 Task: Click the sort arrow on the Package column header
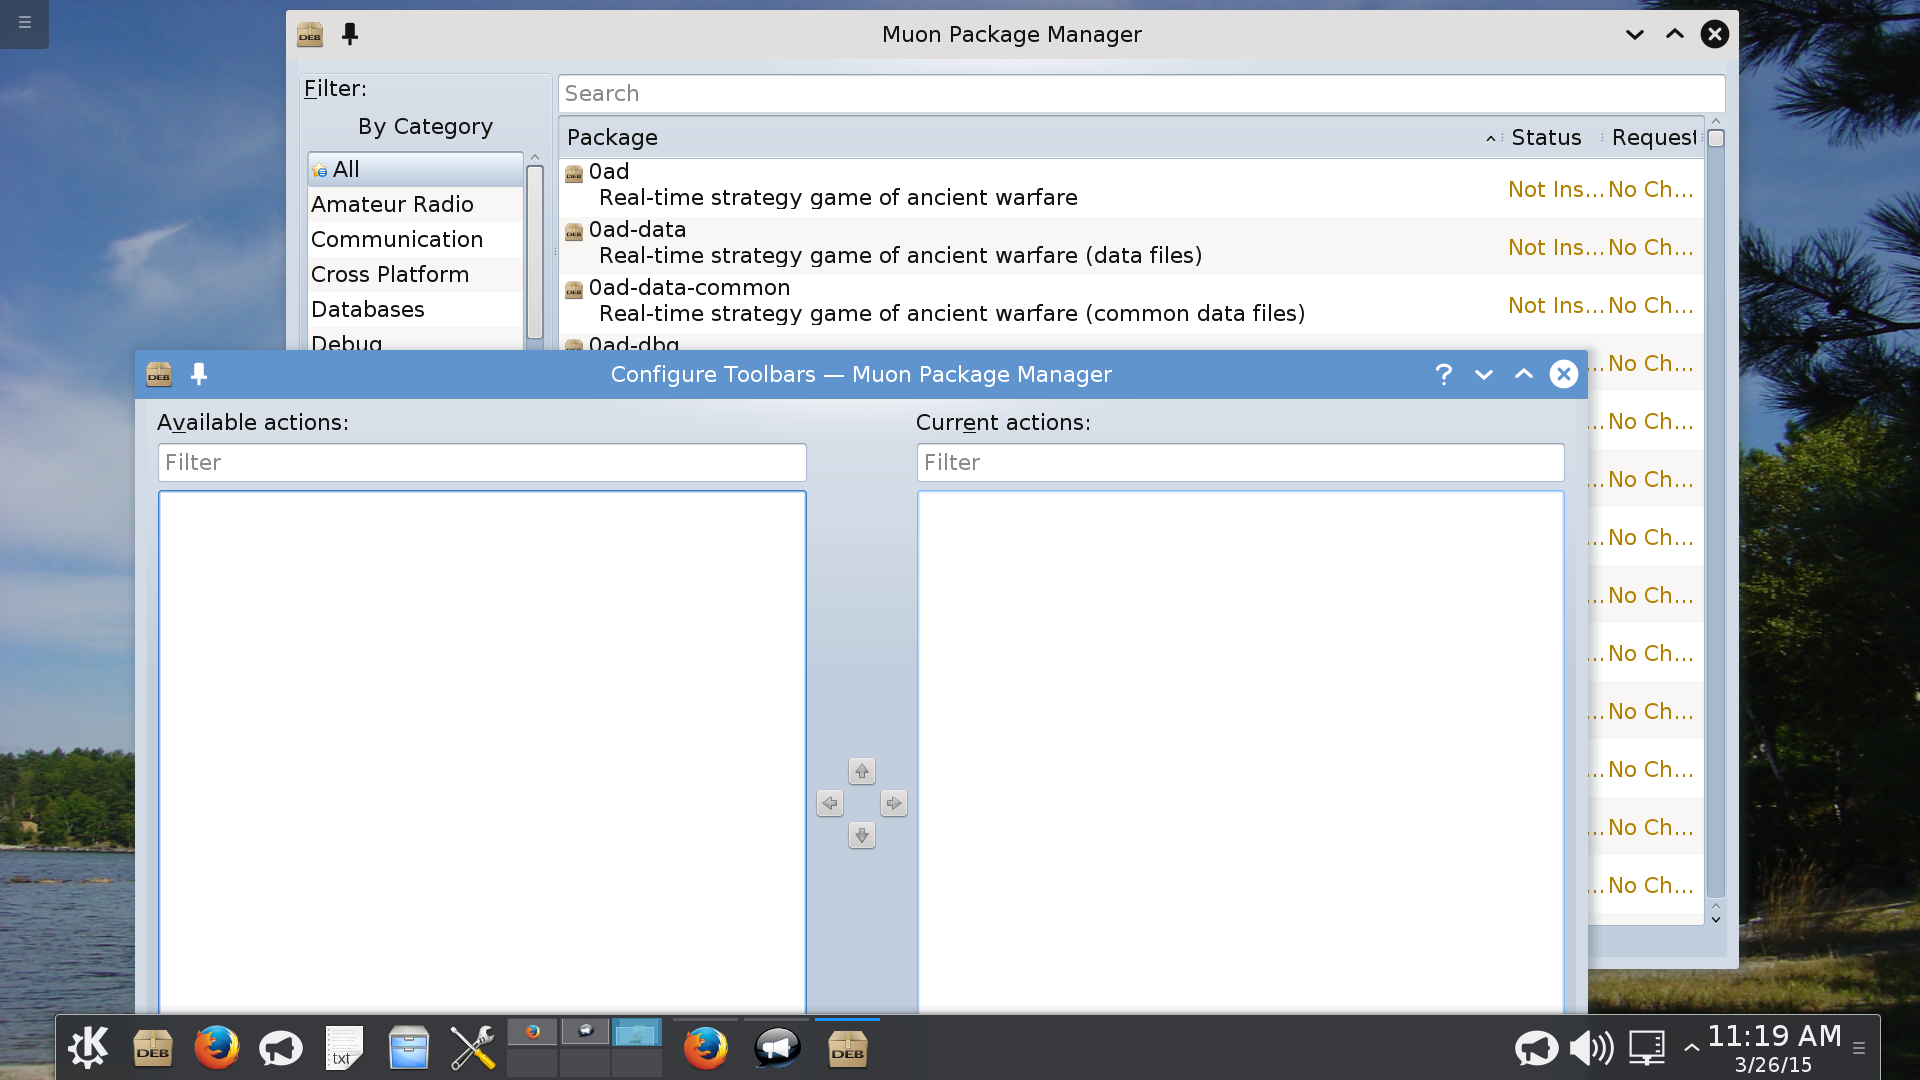(x=1490, y=139)
